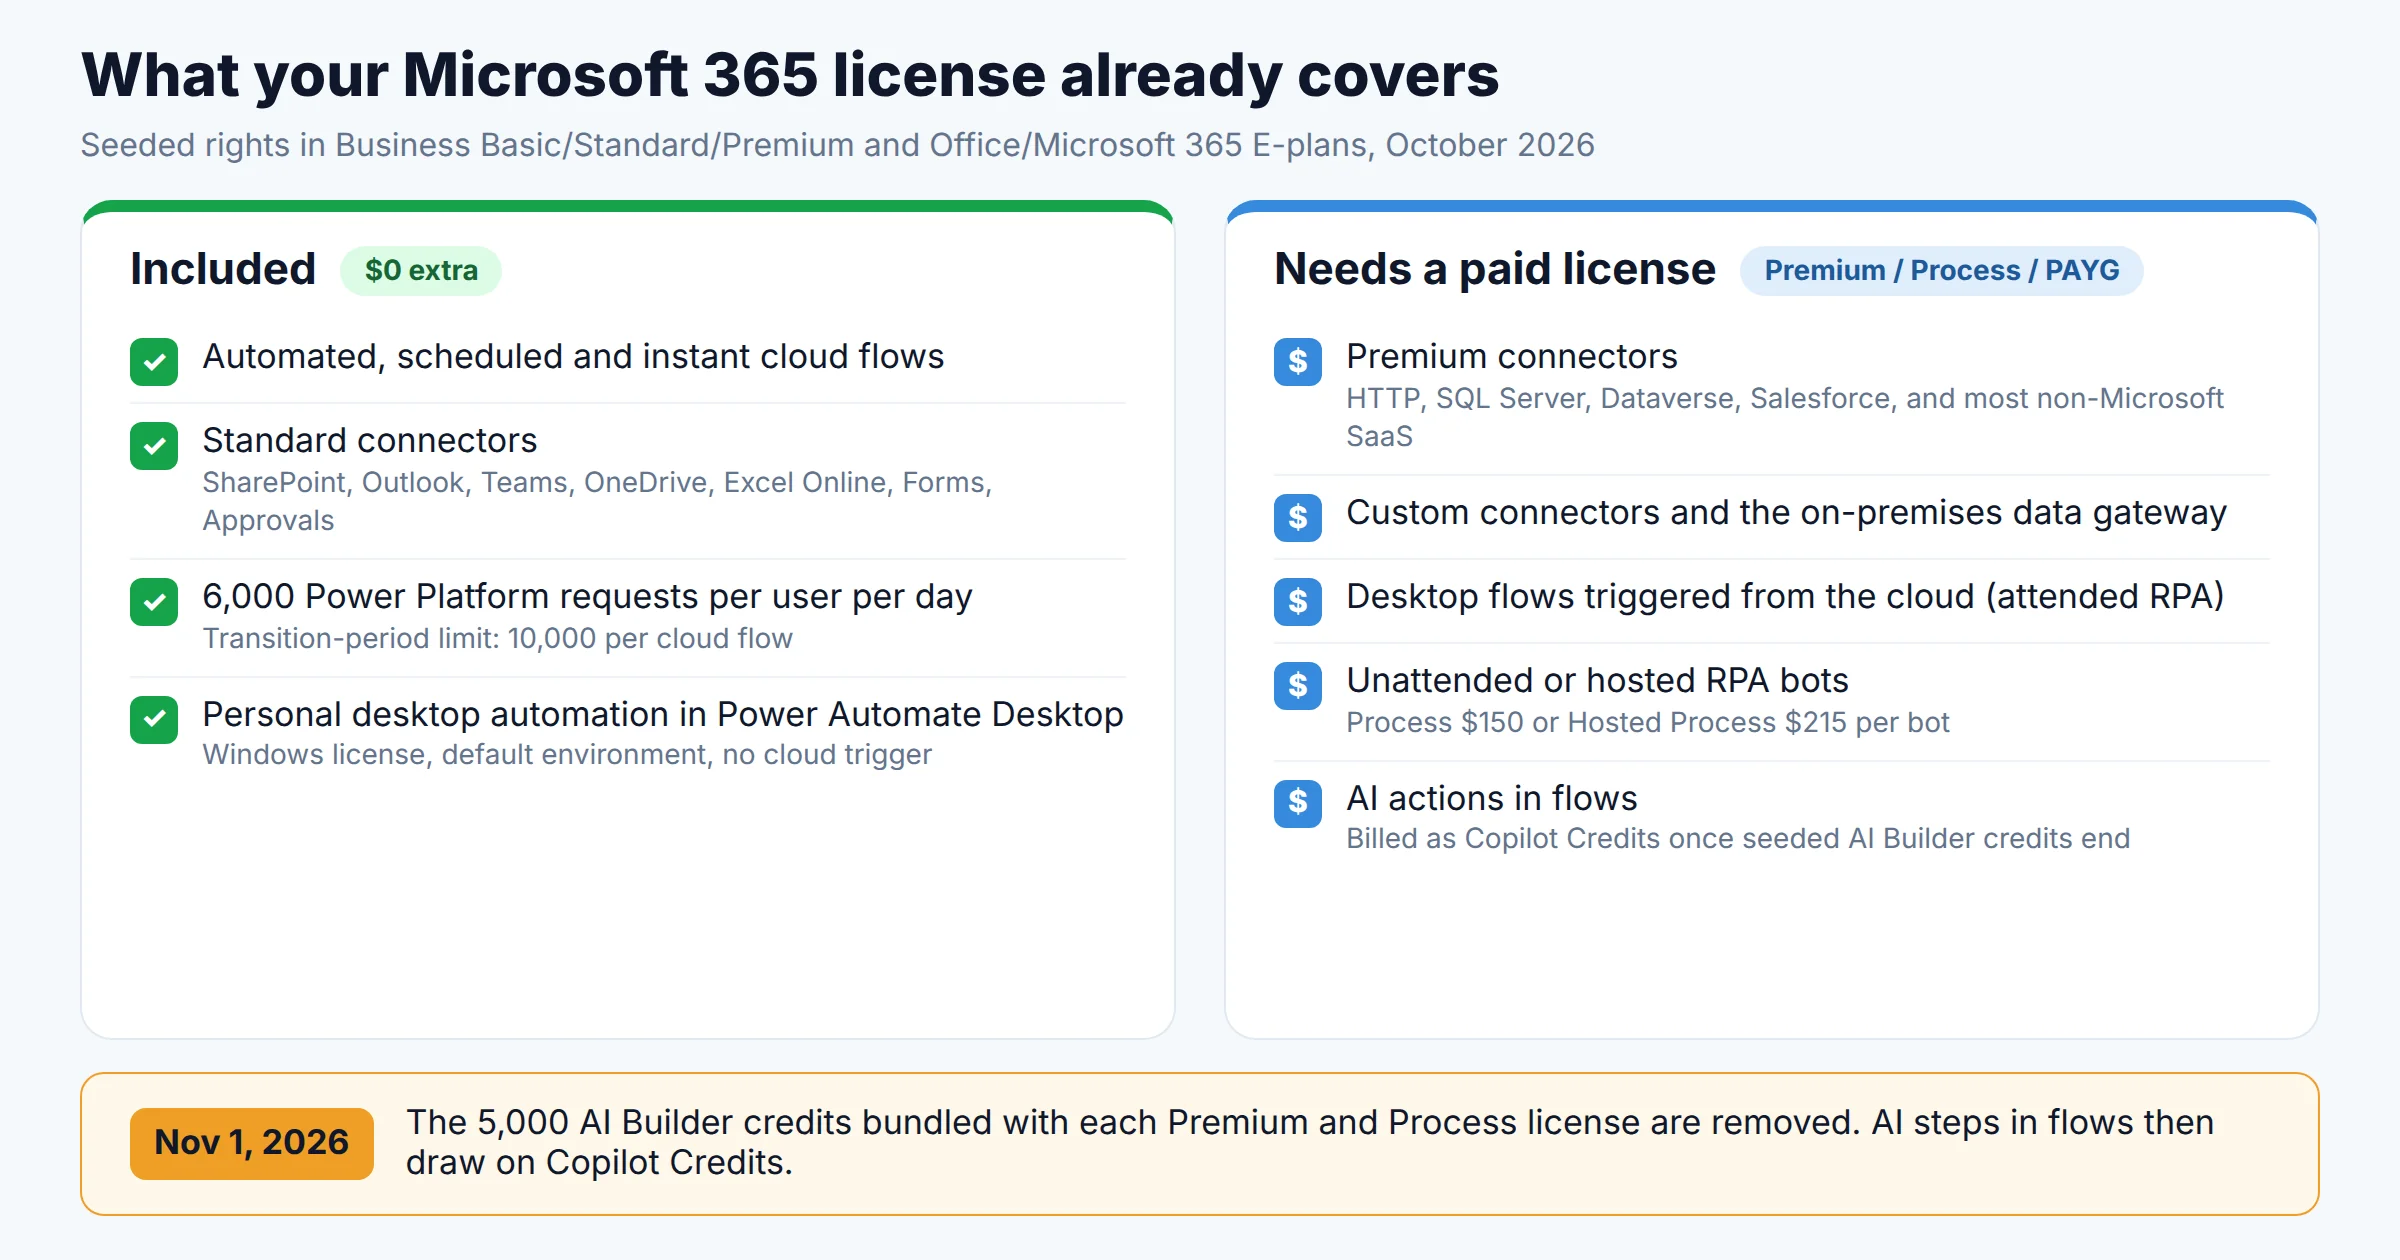Image resolution: width=2400 pixels, height=1260 pixels.
Task: Click the main title about Microsoft 365 license
Action: 790,75
